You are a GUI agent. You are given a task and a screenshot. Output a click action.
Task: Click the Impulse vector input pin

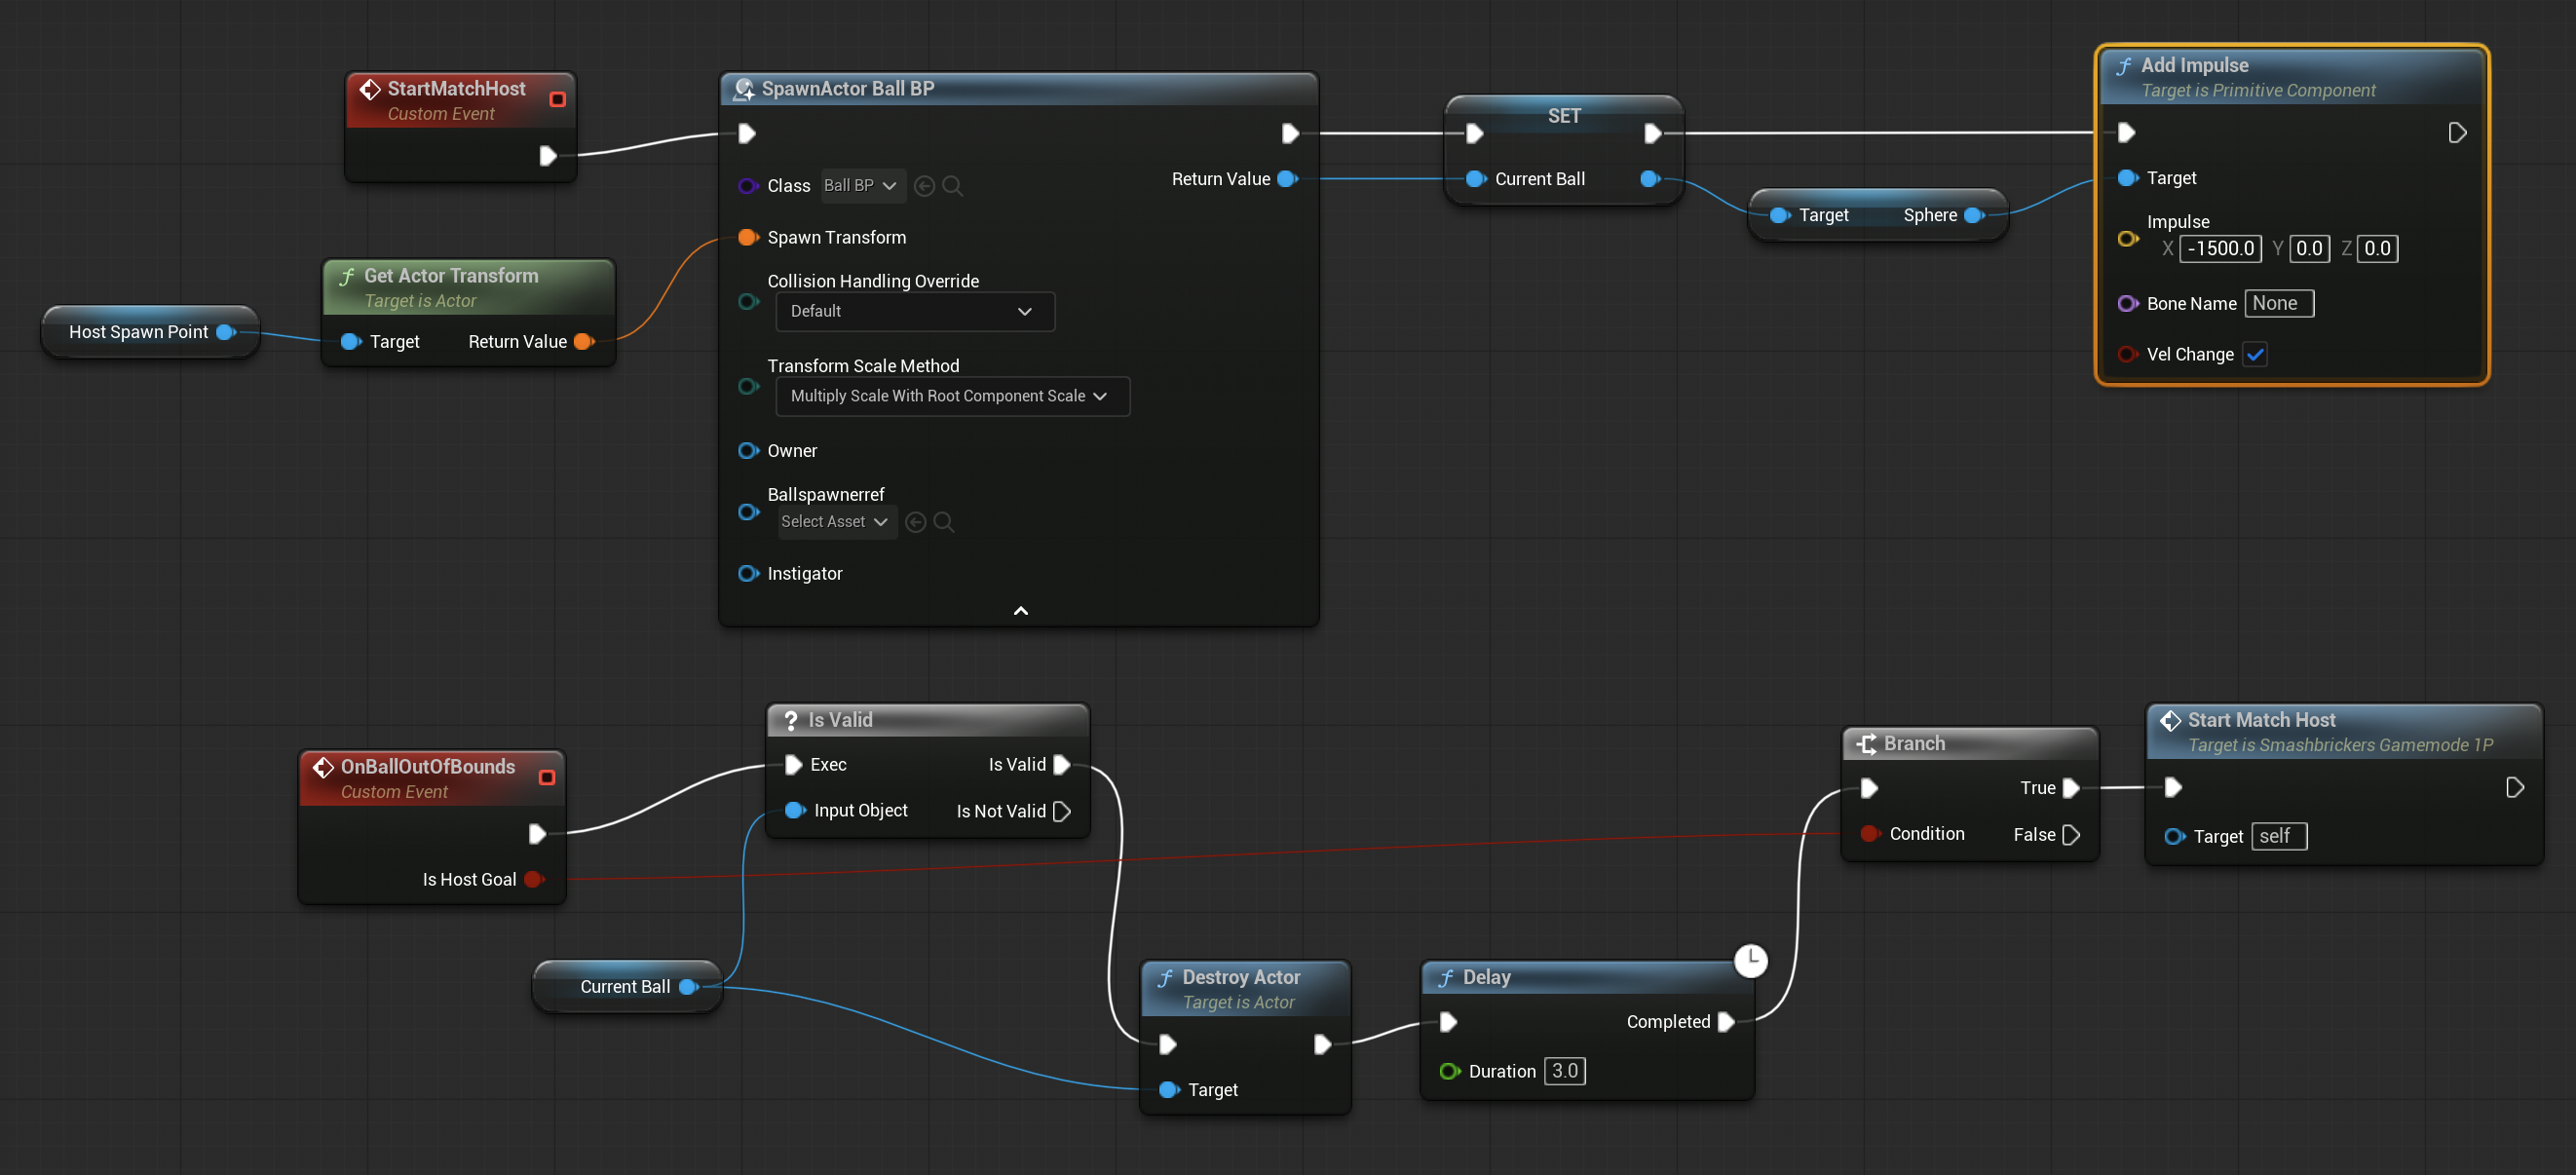pos(2127,238)
